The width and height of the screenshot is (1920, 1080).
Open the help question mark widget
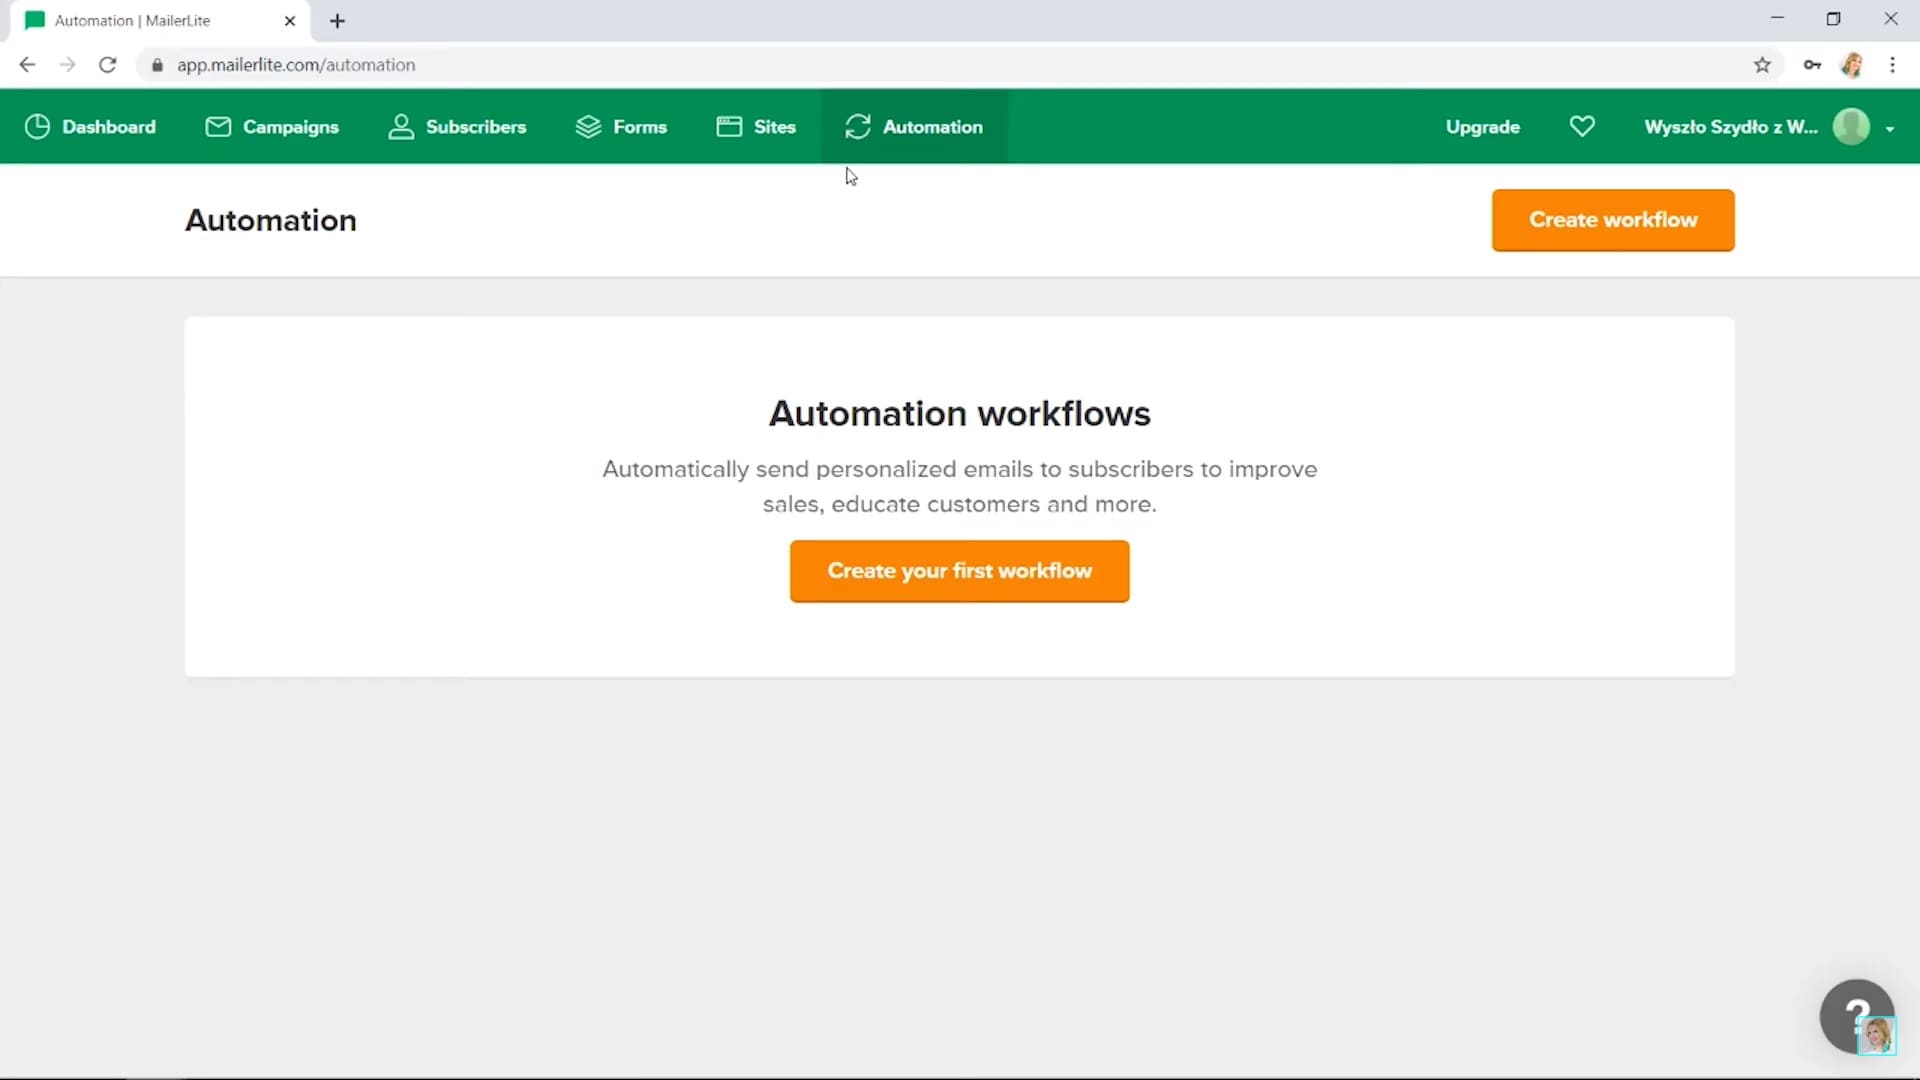tap(1857, 1016)
